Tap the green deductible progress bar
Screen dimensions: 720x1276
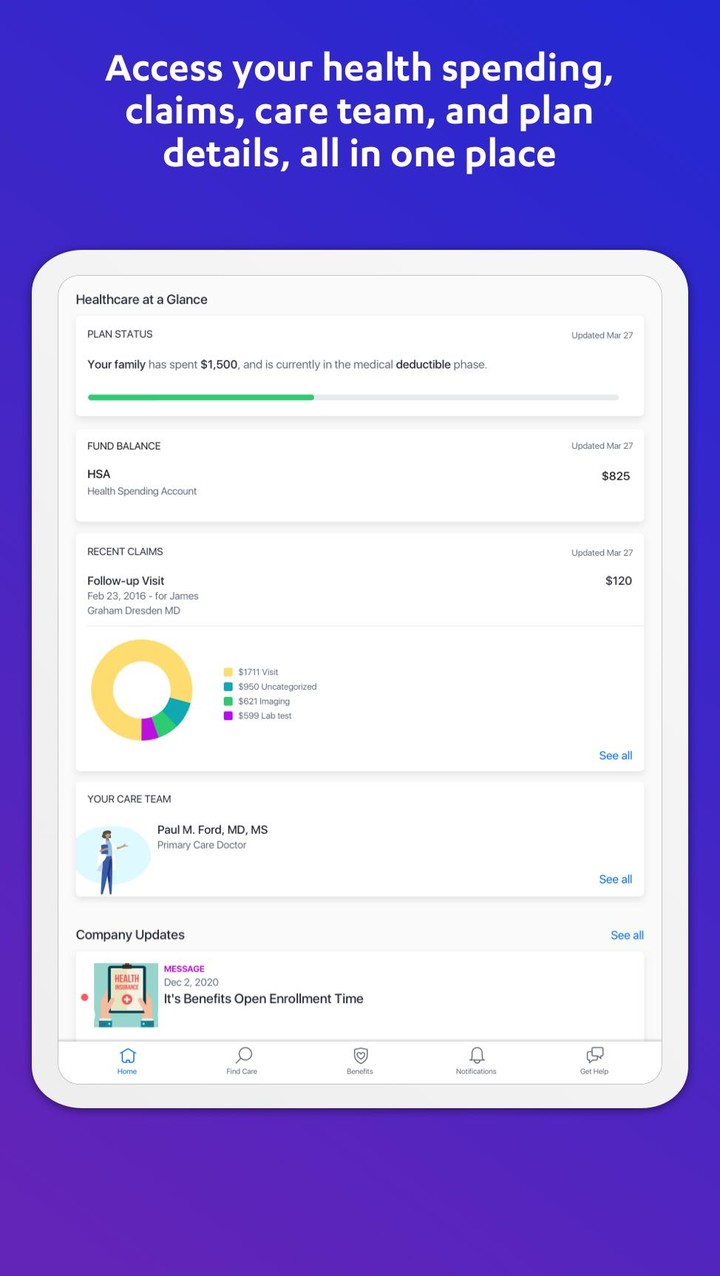(201, 397)
